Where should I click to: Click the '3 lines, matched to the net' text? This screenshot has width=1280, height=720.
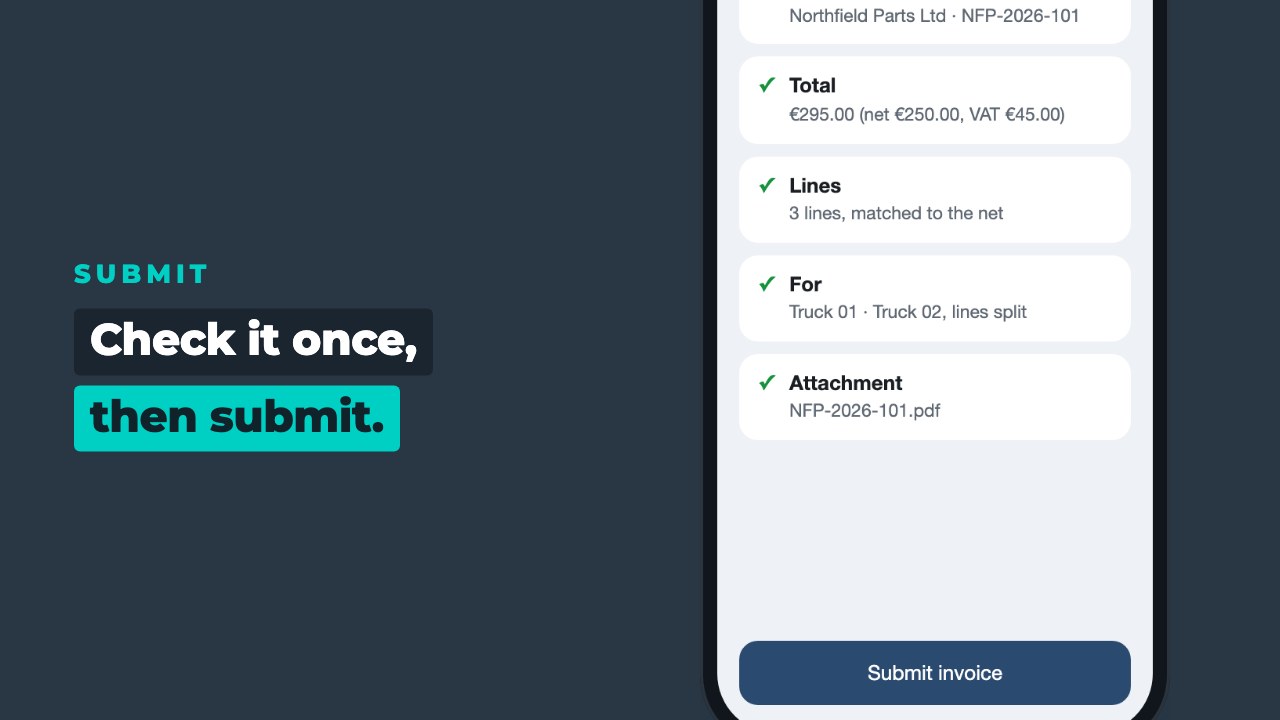tap(896, 213)
